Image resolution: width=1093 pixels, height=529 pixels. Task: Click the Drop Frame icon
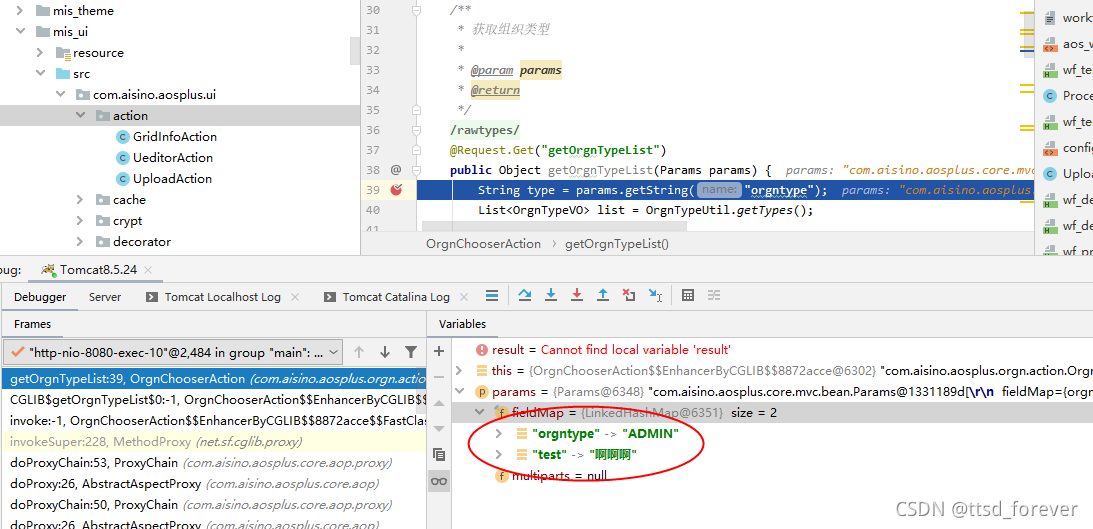pyautogui.click(x=629, y=296)
